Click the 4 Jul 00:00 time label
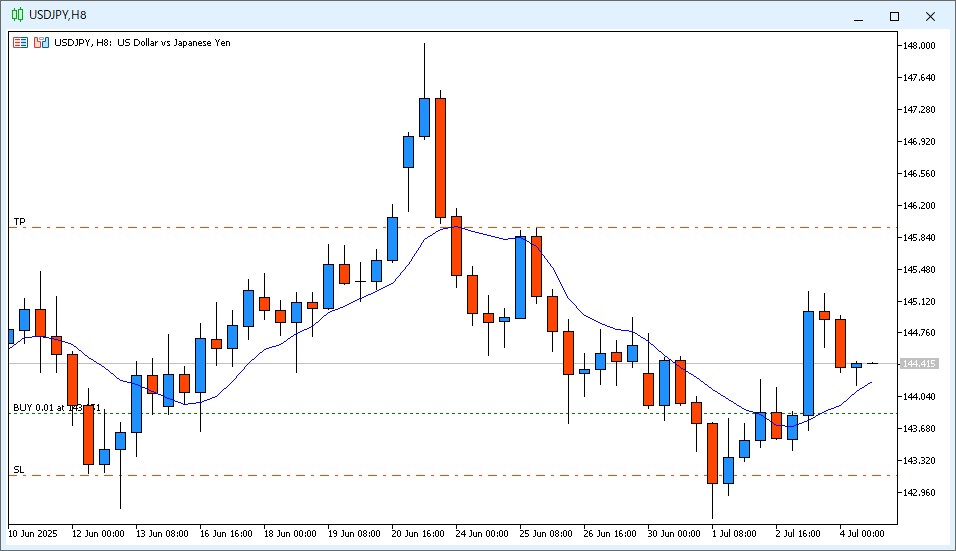The image size is (956, 551). click(x=861, y=534)
